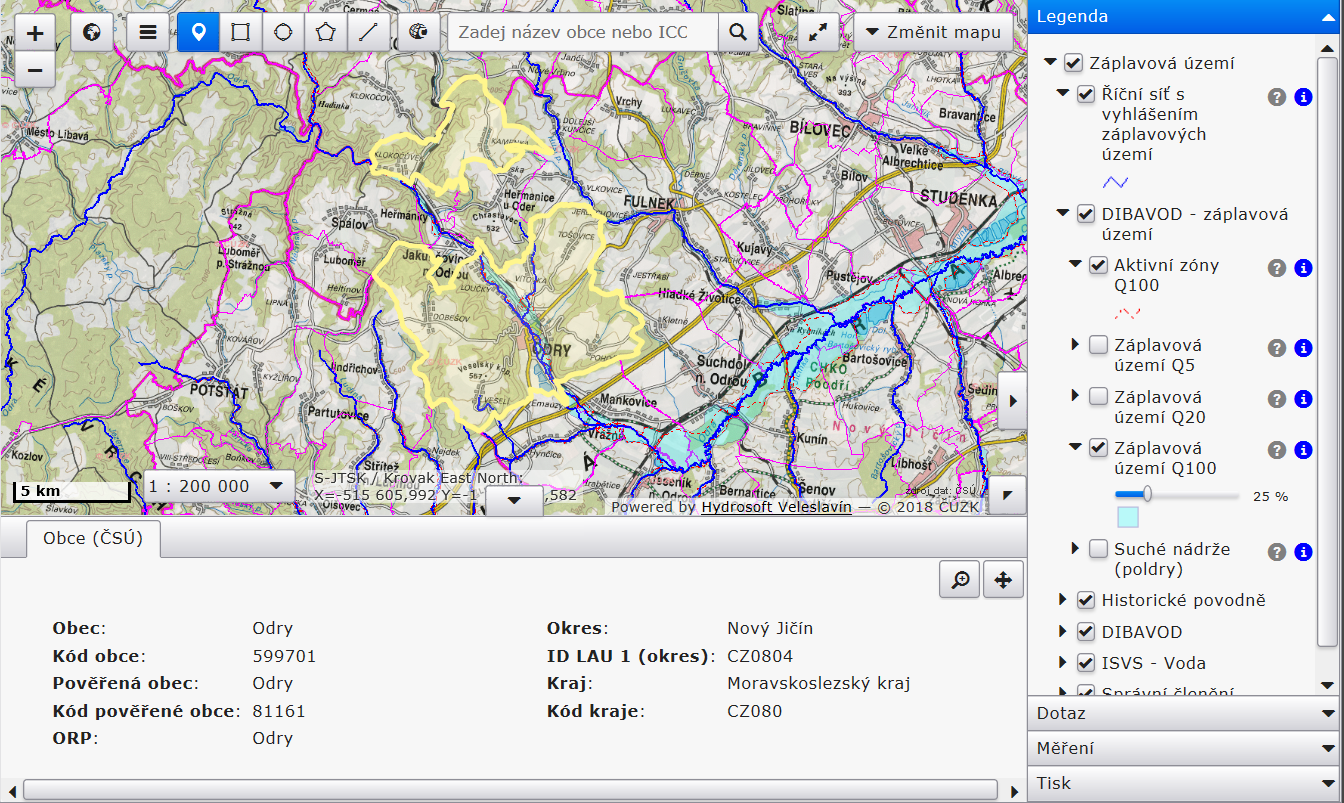Viewport: 1344px width, 803px height.
Task: Click the search magnifier button
Action: 738,33
